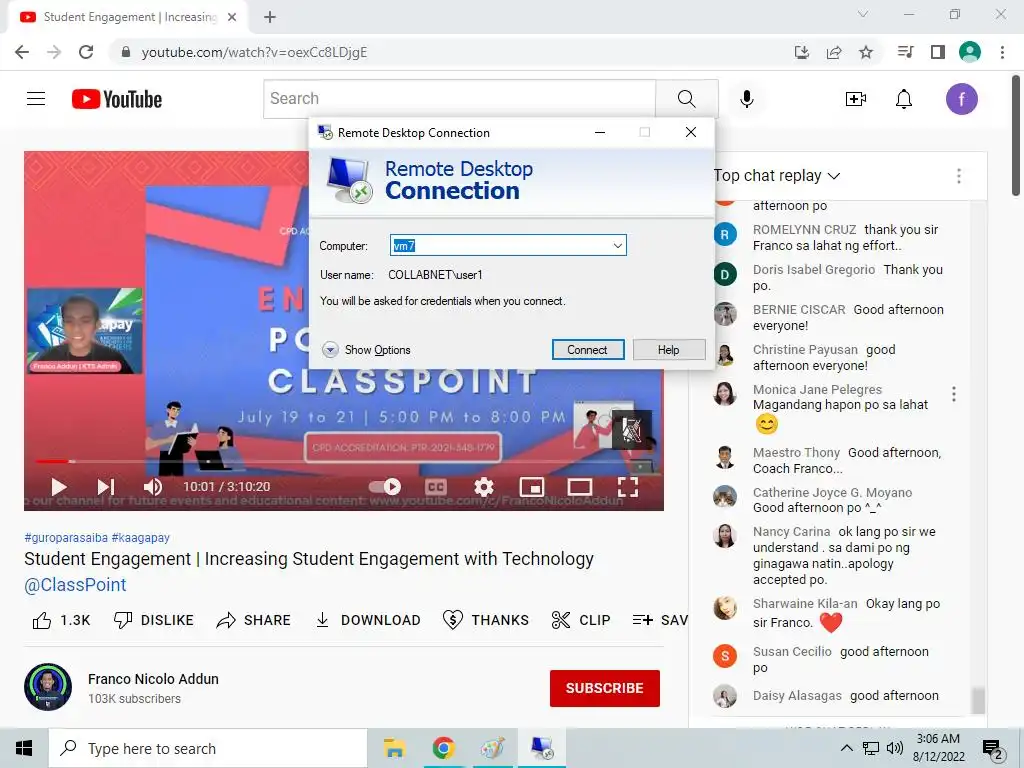Viewport: 1024px width, 768px height.
Task: Click the taskbar network icon
Action: click(x=871, y=748)
